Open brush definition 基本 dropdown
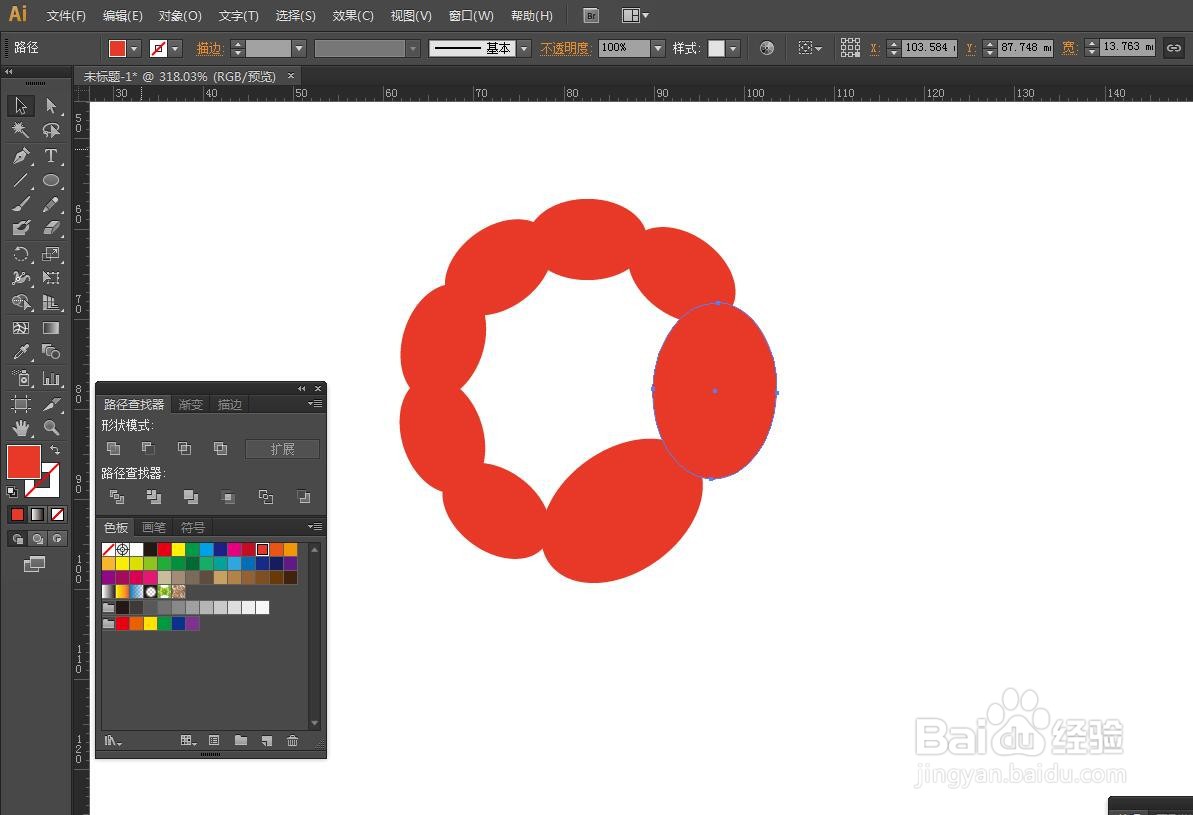The height and width of the screenshot is (815, 1193). click(x=523, y=49)
